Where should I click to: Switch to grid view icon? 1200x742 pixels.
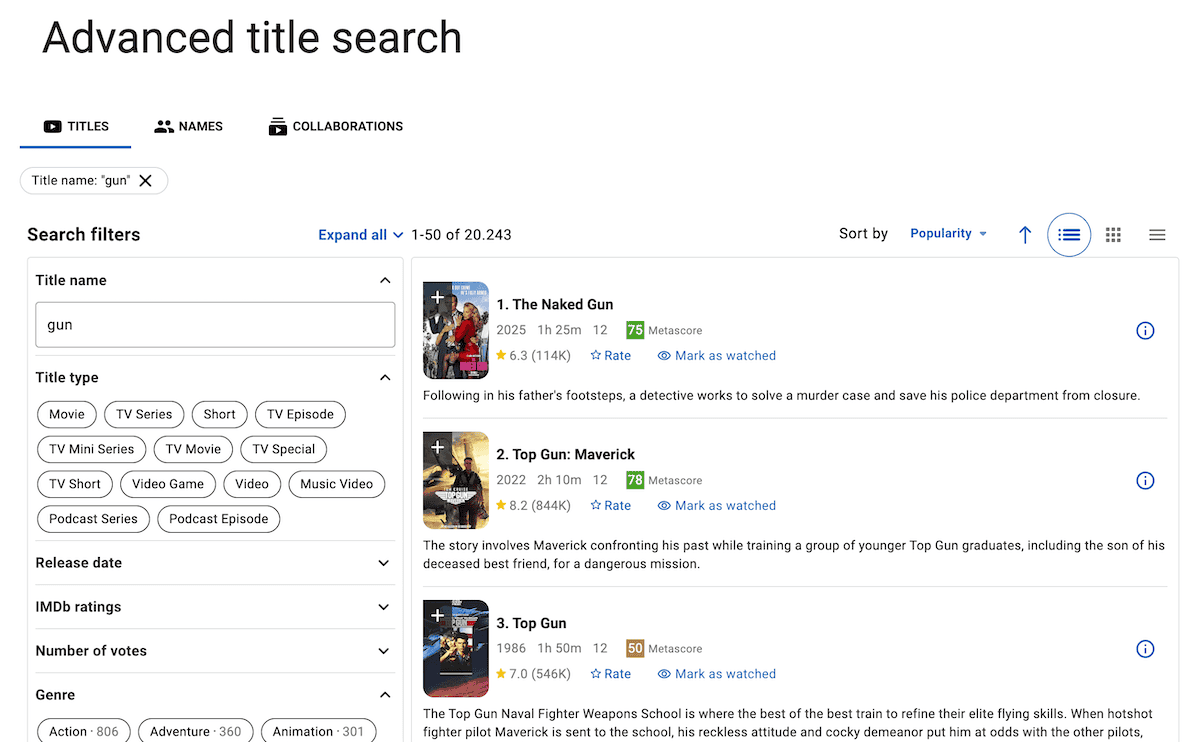[1113, 235]
